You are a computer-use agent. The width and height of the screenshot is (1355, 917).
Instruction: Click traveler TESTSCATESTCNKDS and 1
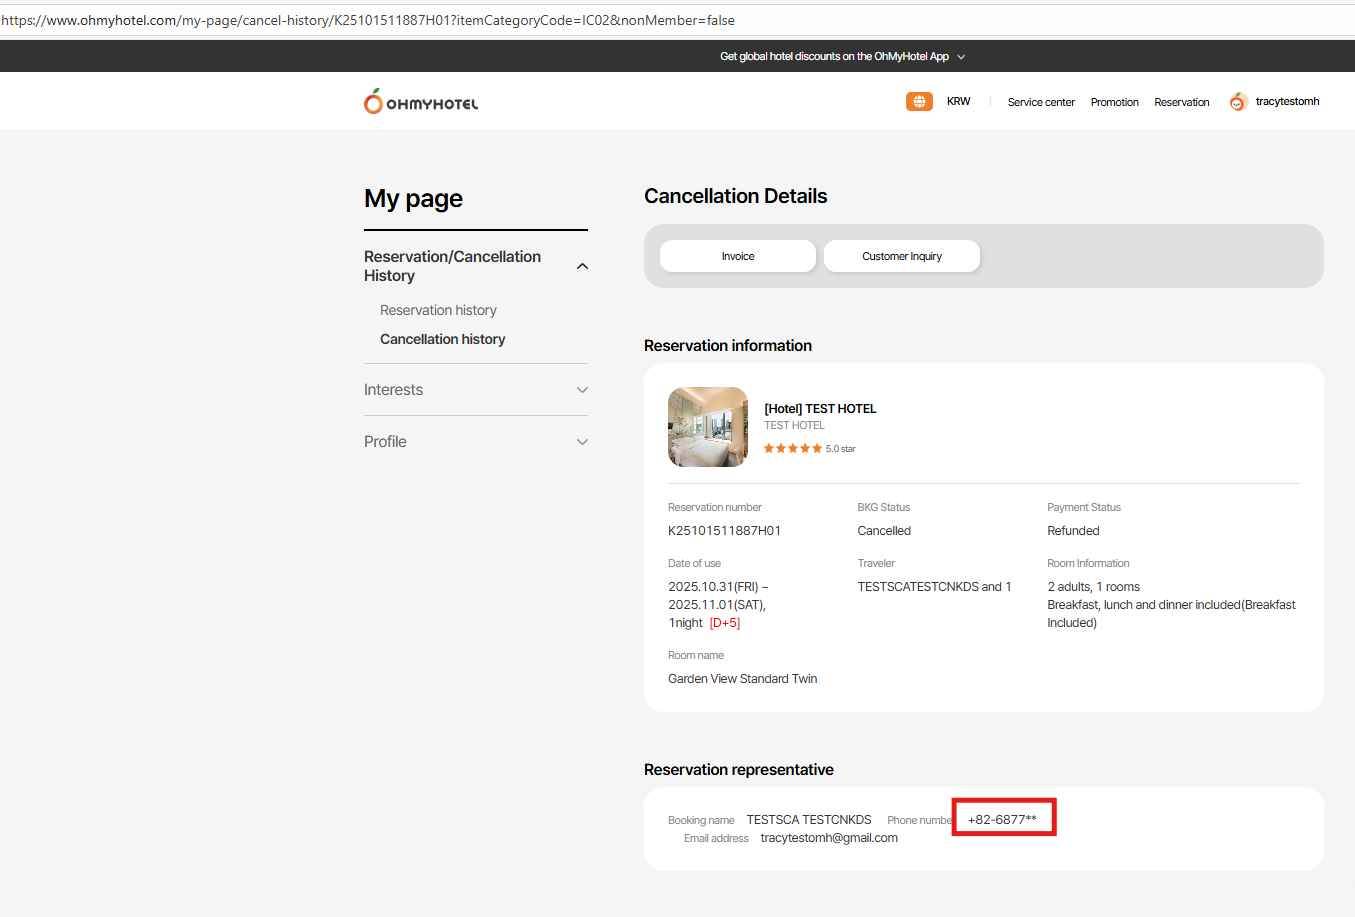click(x=934, y=587)
